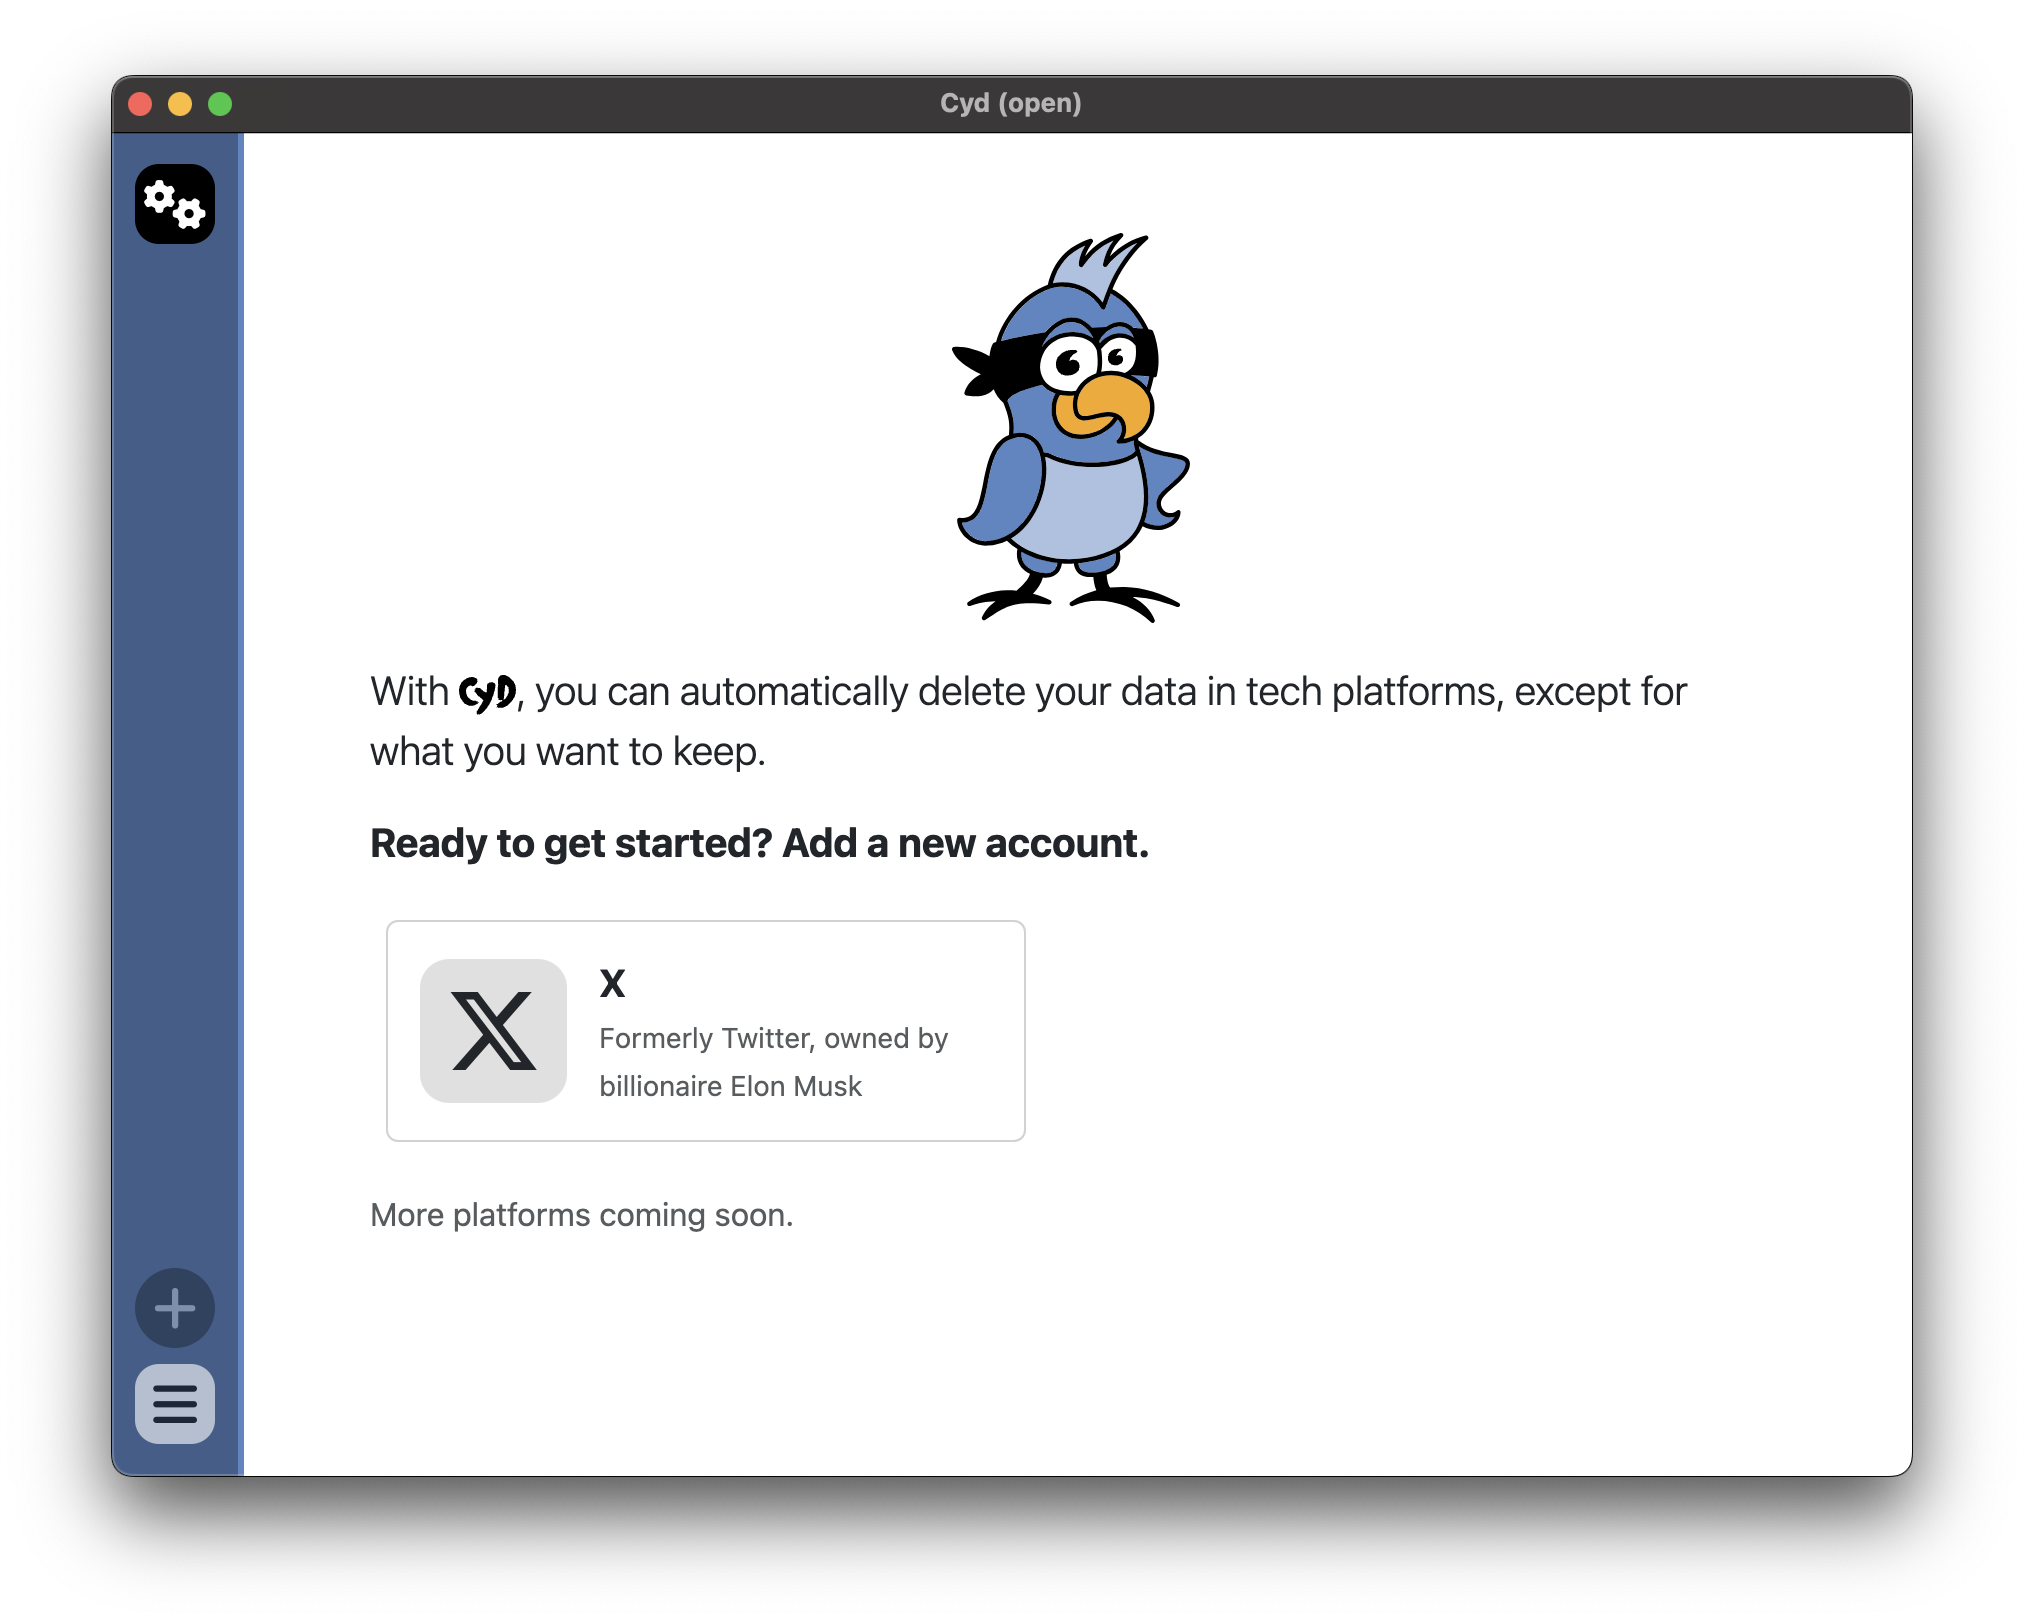Image resolution: width=2024 pixels, height=1624 pixels.
Task: Click the gears icon in the sidebar
Action: click(175, 204)
